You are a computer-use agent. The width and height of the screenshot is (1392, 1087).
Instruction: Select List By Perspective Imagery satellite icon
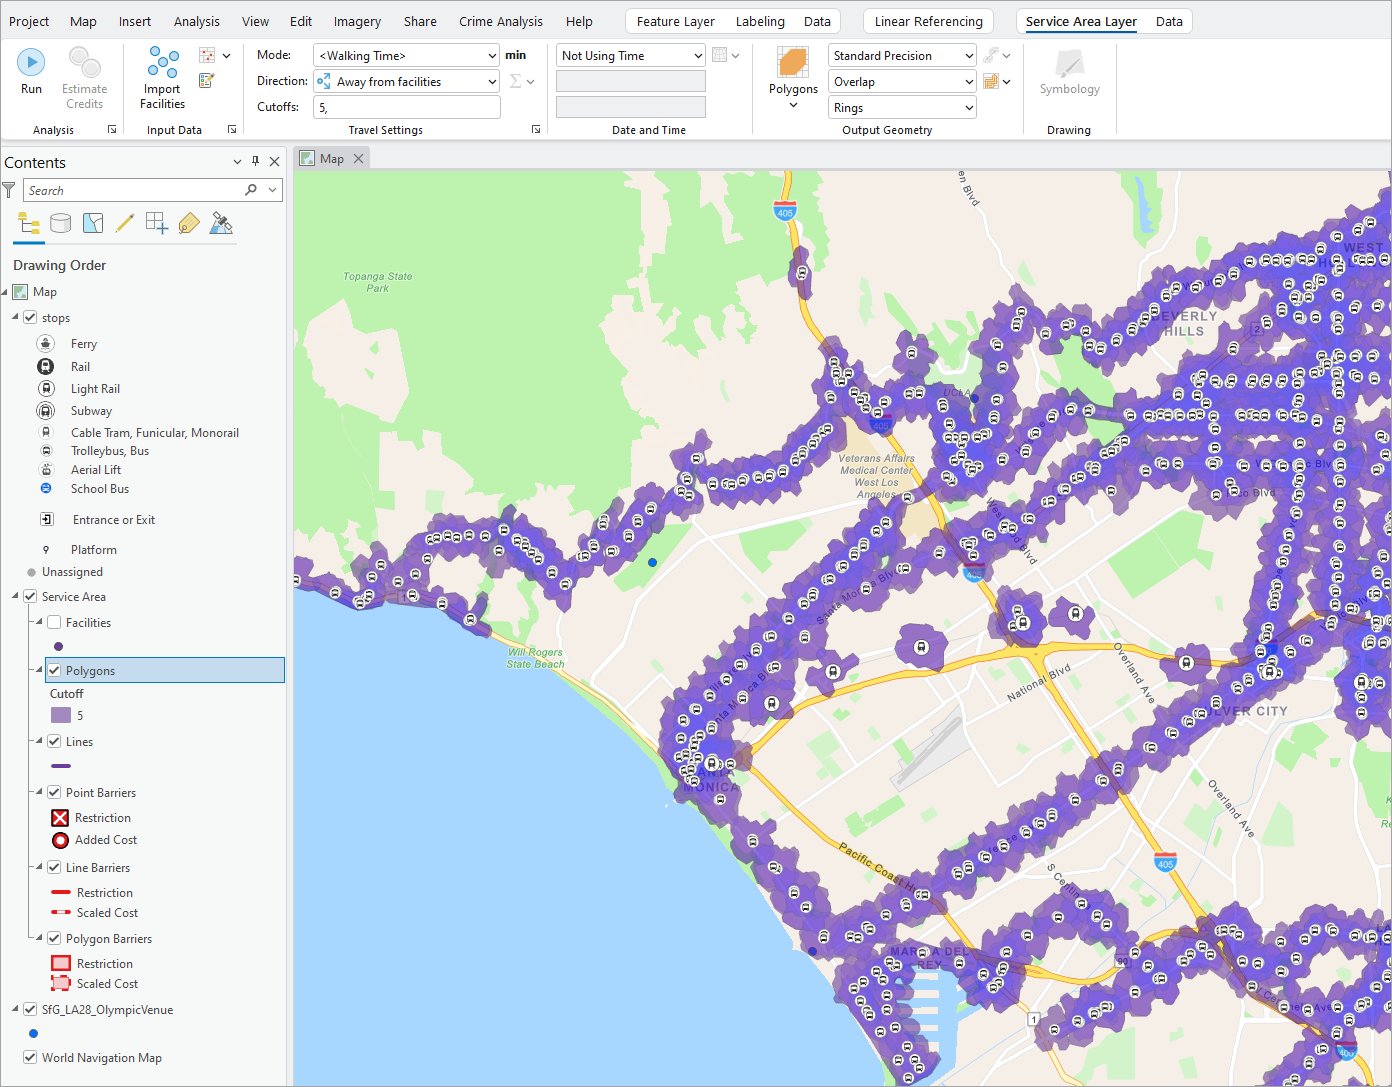221,223
